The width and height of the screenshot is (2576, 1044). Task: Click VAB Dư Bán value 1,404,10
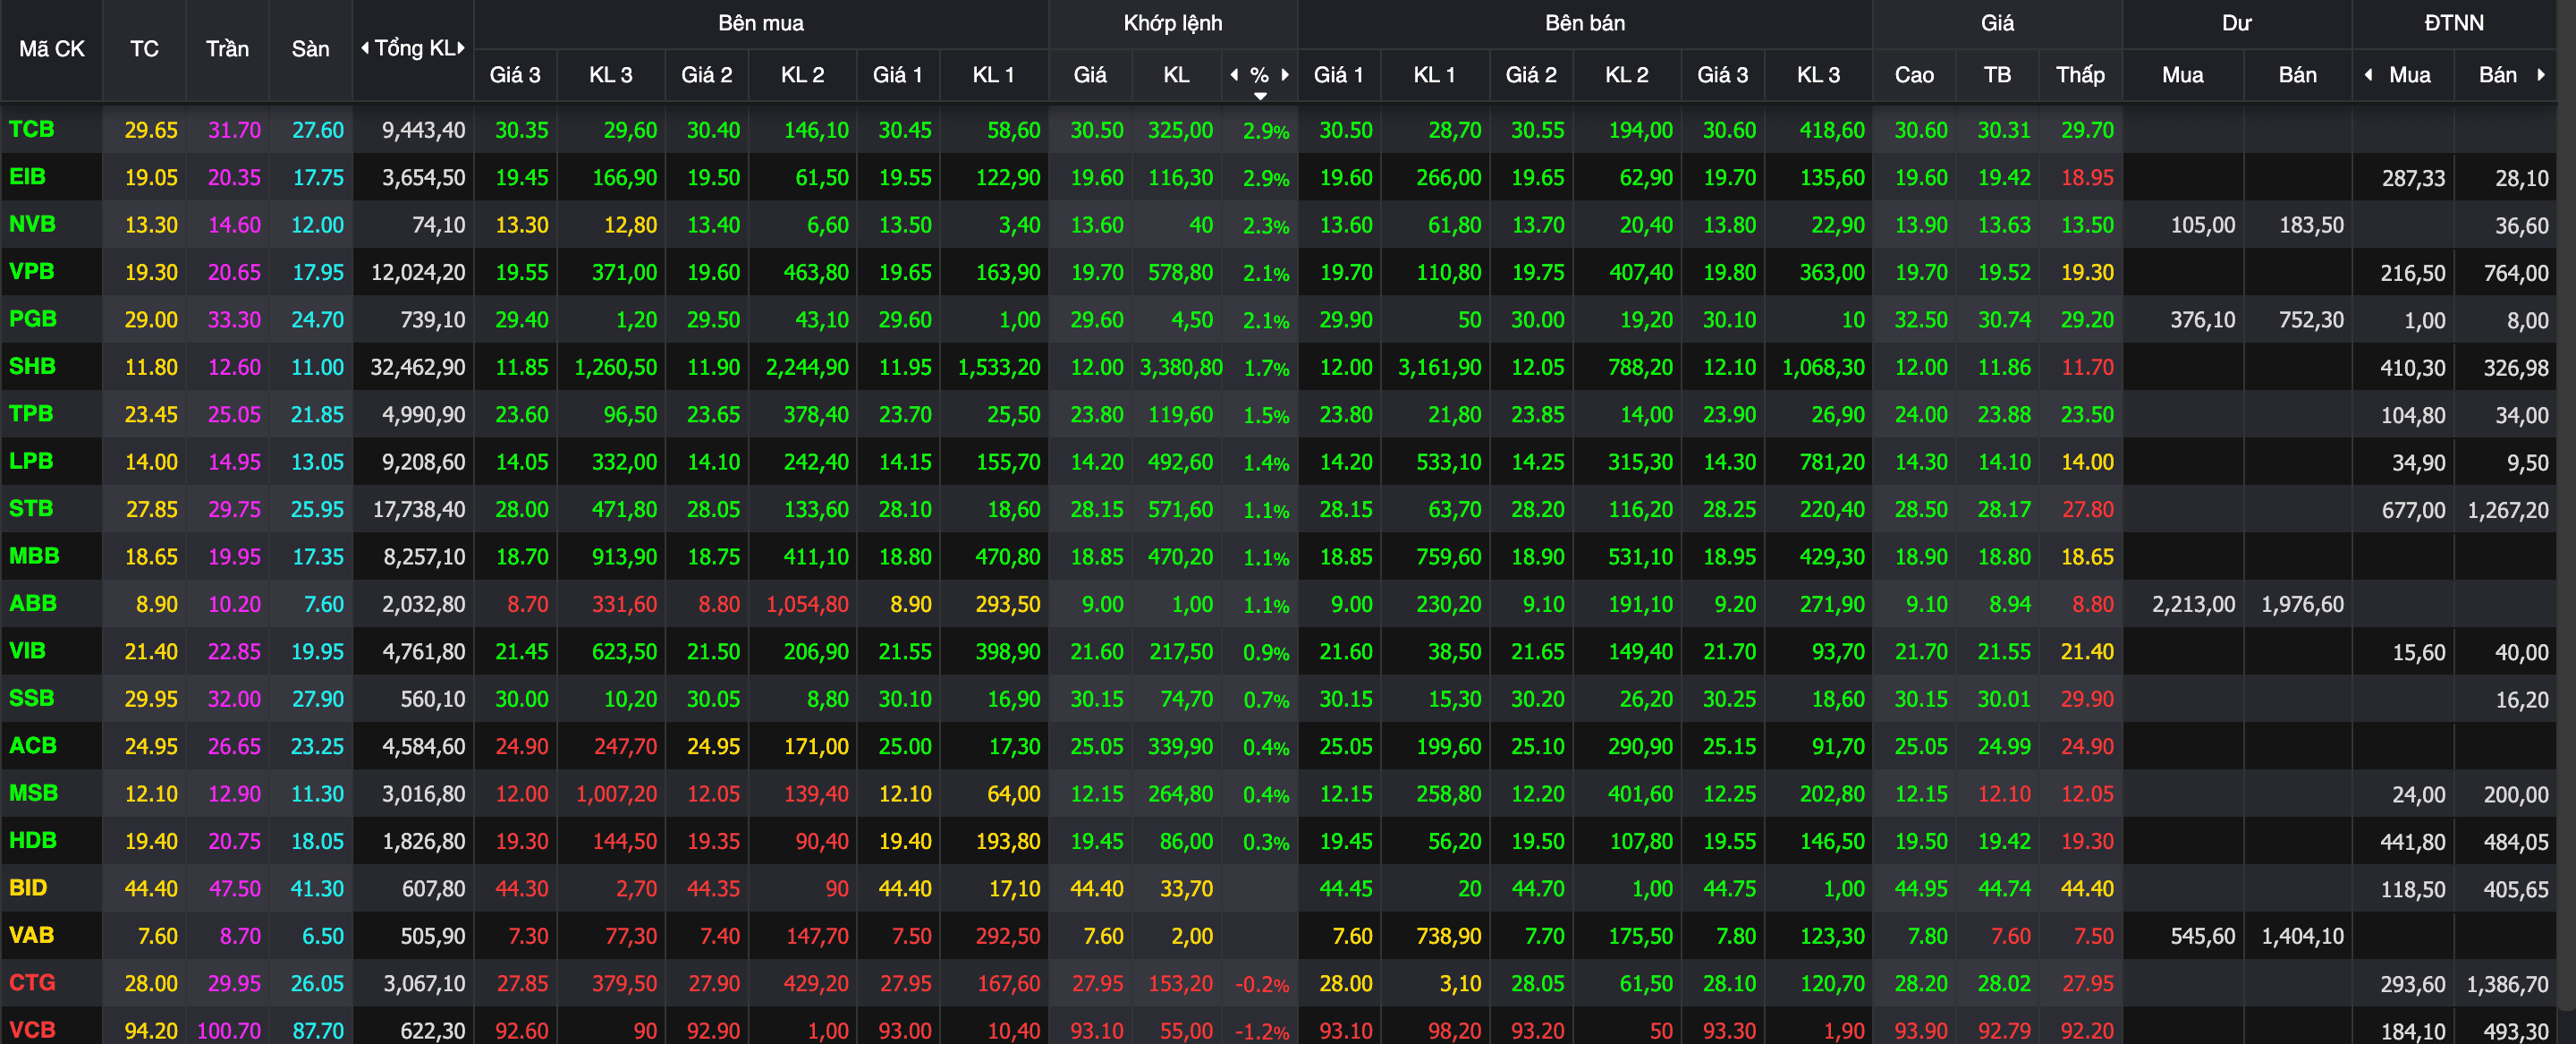[2303, 936]
